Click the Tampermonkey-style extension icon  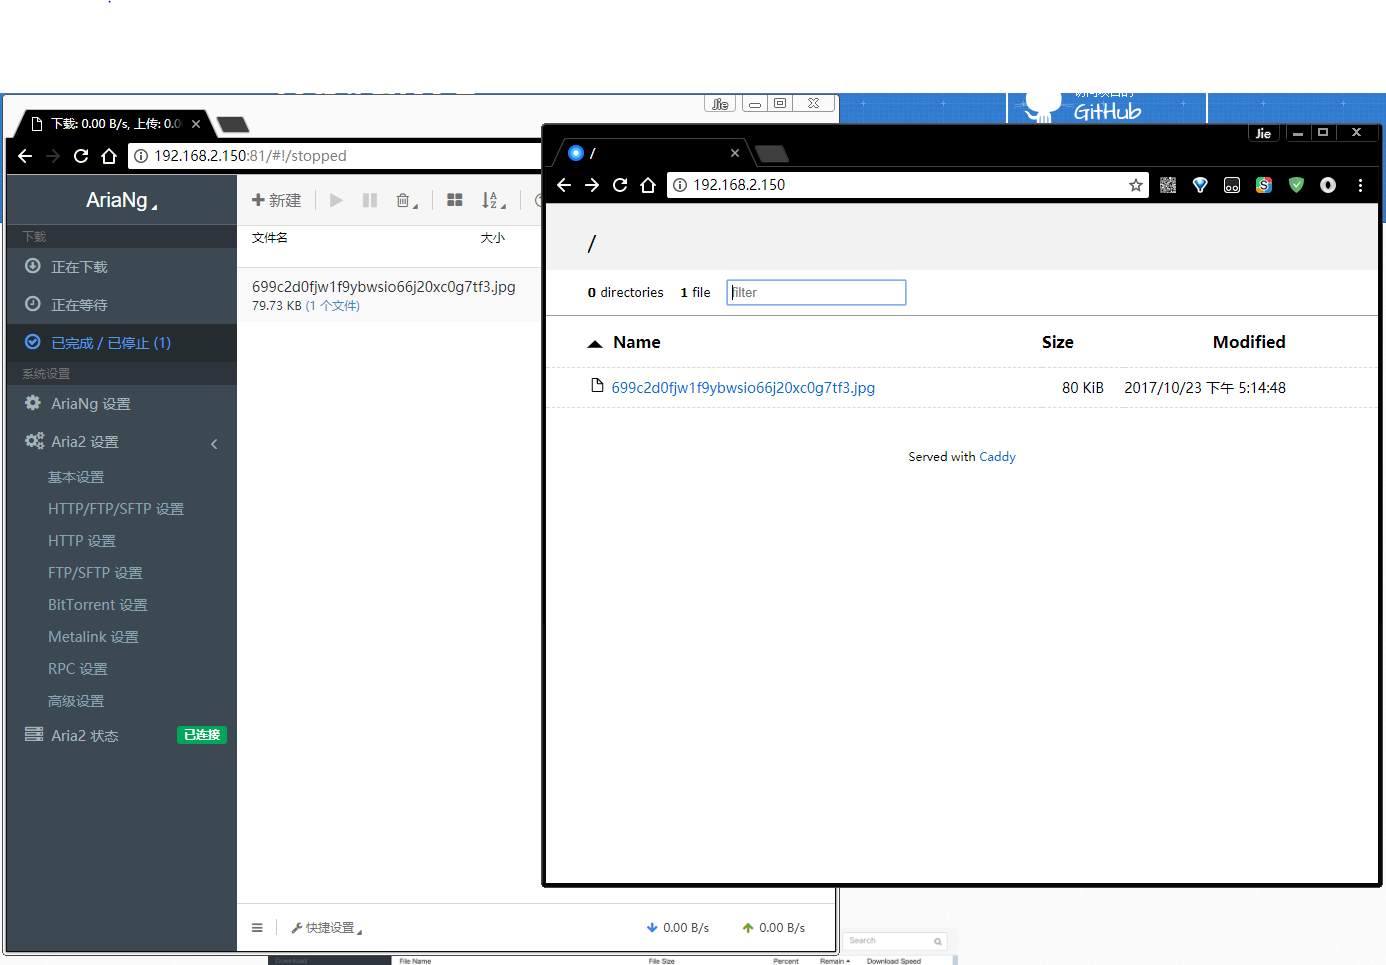1232,185
